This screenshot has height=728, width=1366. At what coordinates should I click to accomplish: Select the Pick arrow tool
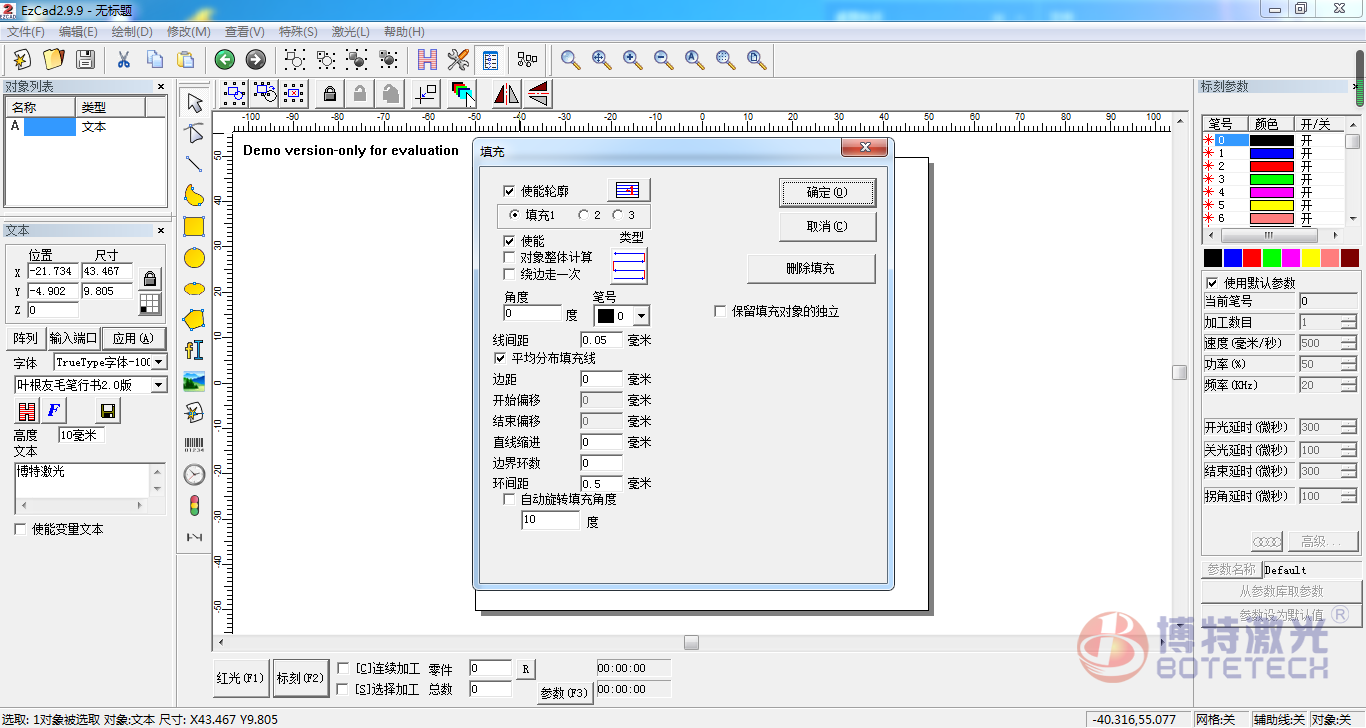[x=194, y=102]
